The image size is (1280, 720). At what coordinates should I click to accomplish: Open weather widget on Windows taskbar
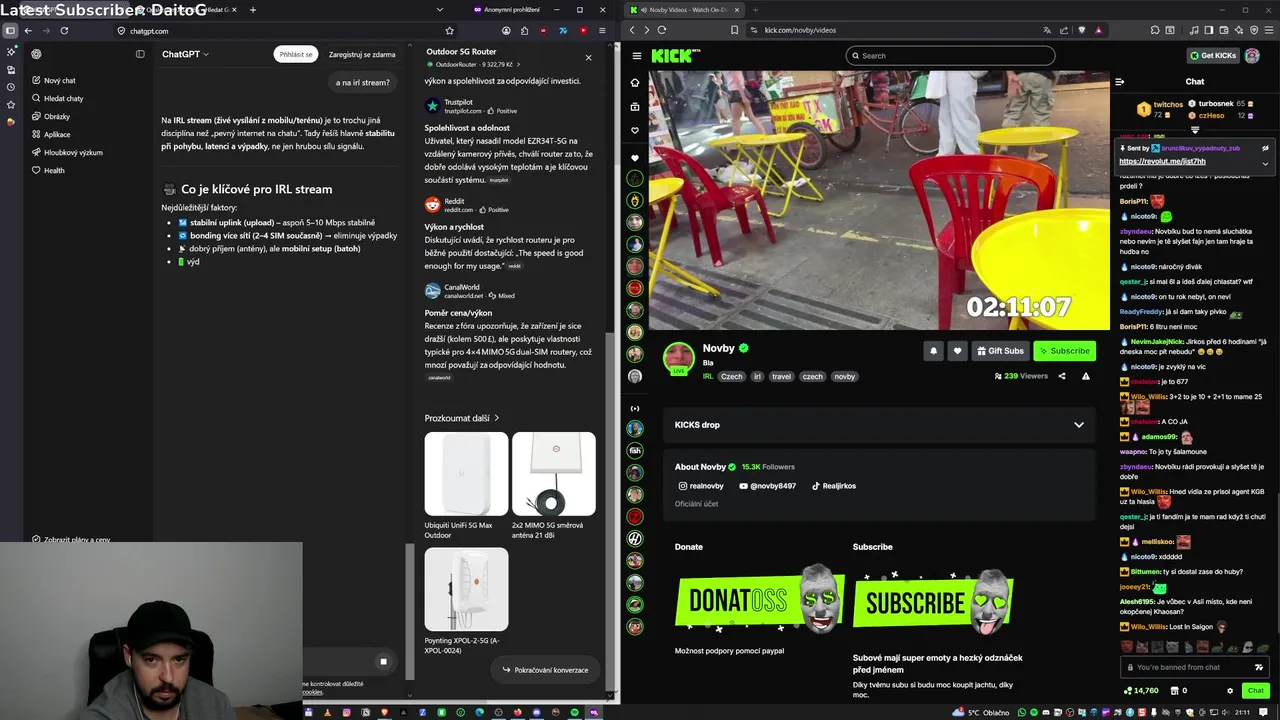click(981, 713)
